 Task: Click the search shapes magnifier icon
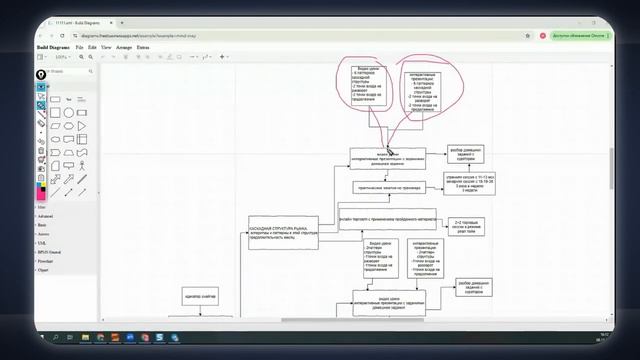point(91,71)
